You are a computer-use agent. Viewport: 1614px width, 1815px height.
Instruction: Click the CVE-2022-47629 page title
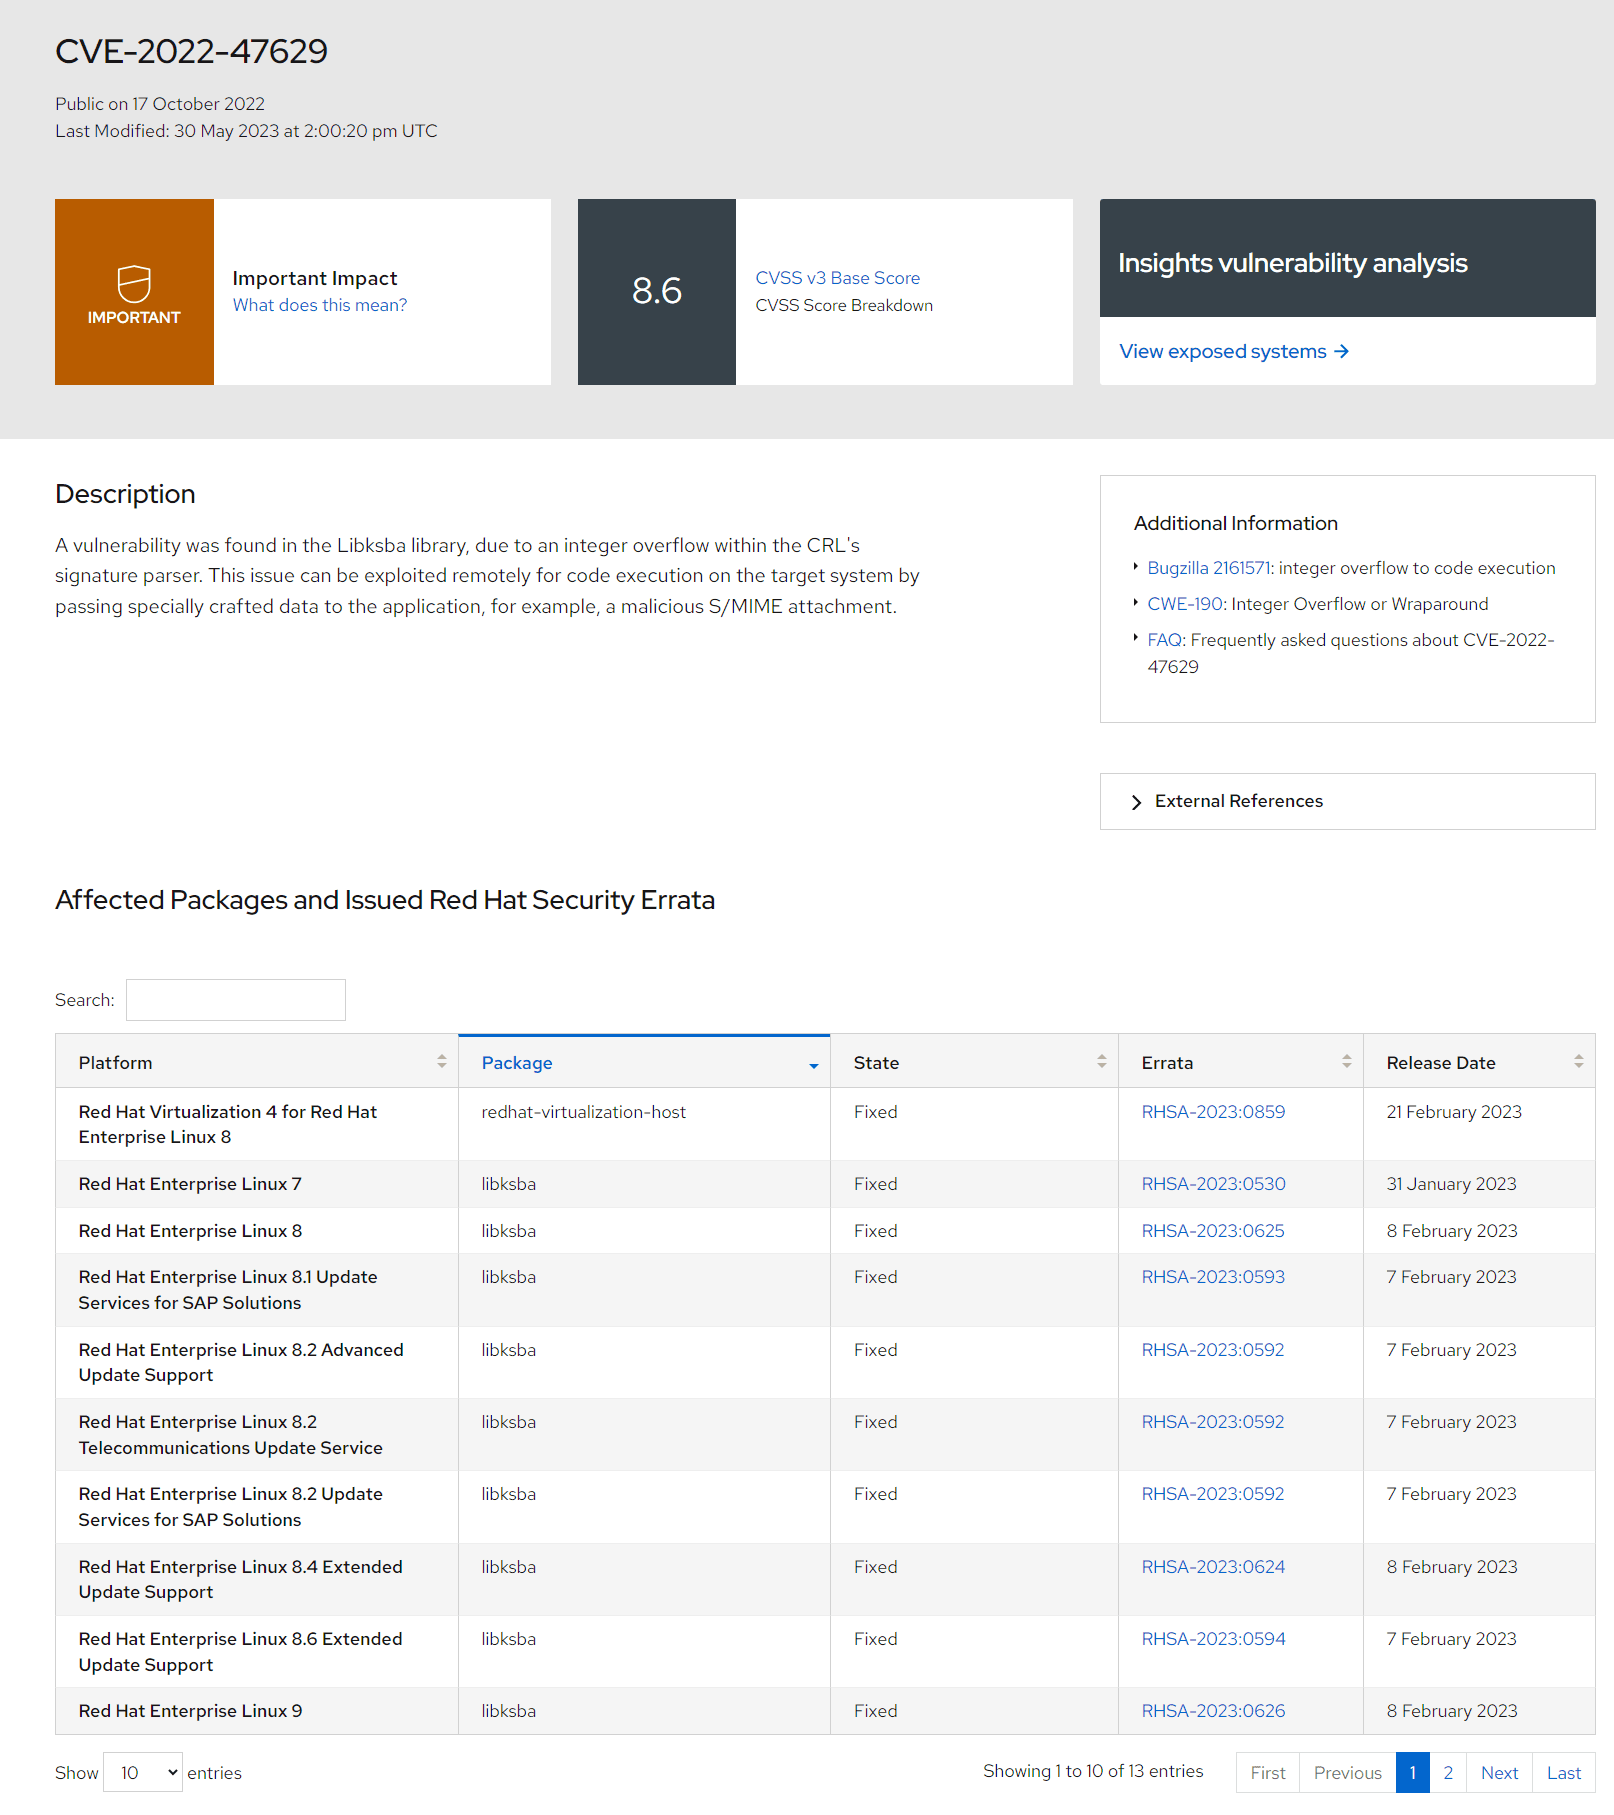(x=191, y=51)
